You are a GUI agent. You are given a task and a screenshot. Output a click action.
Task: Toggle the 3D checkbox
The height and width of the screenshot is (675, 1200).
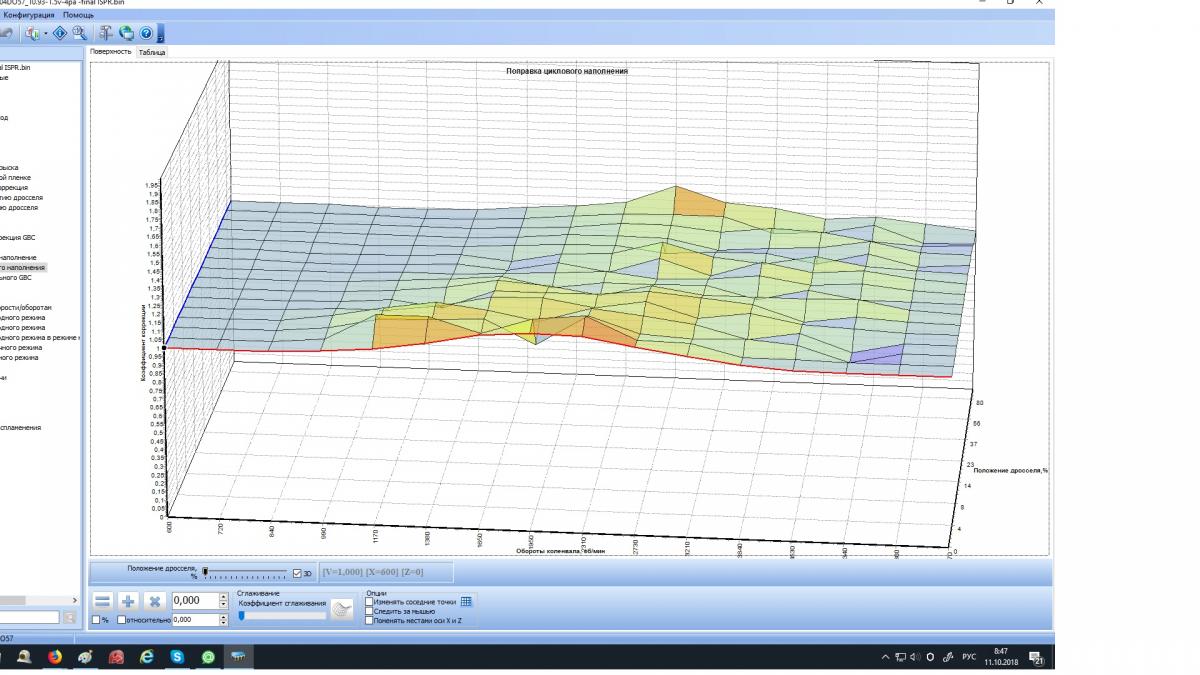click(297, 573)
